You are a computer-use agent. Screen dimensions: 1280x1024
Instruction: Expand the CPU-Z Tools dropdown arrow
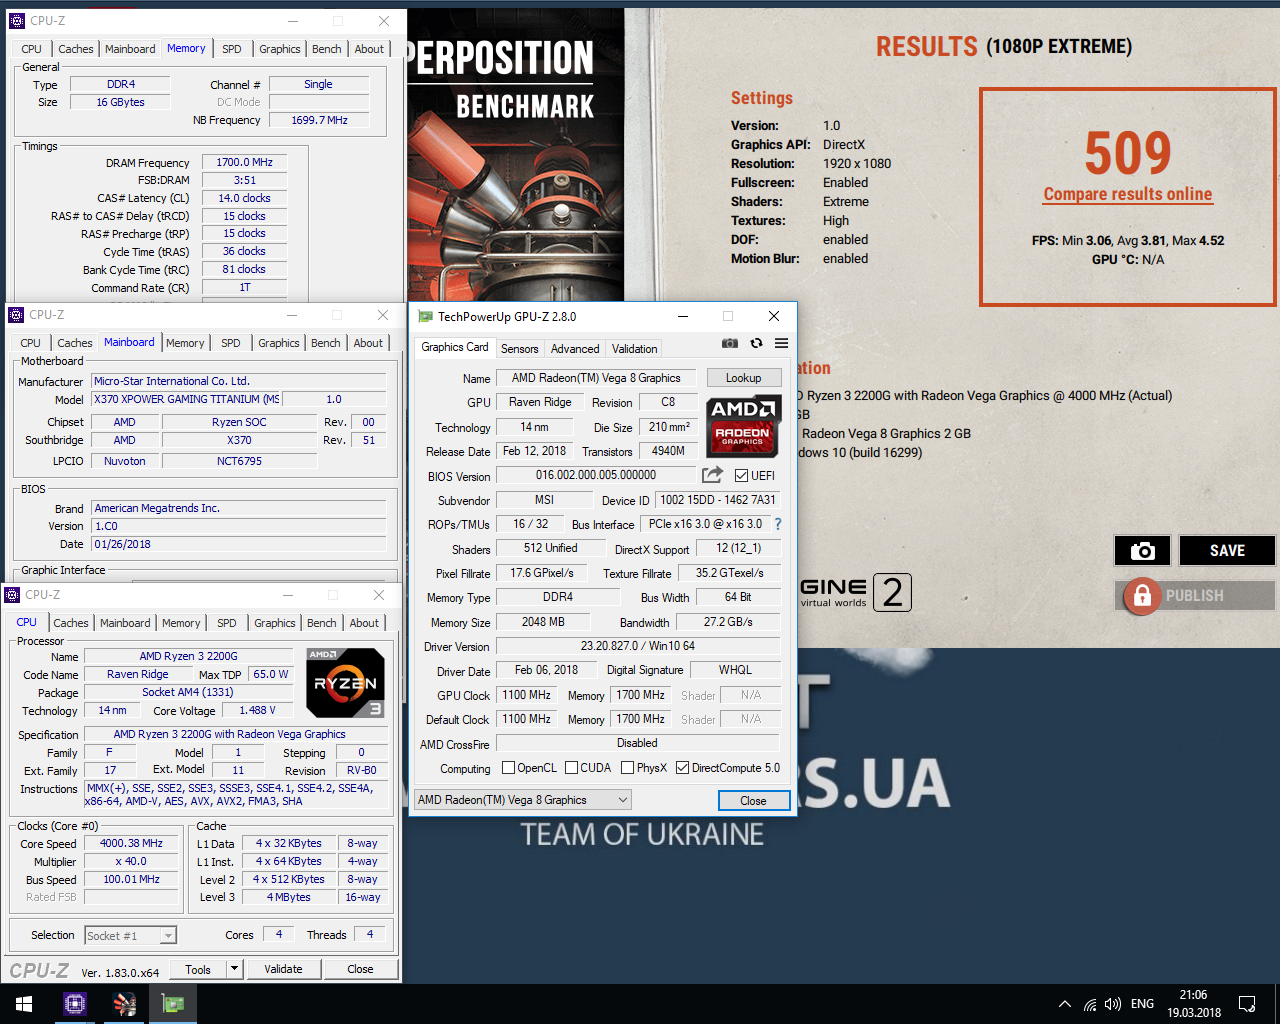point(234,969)
